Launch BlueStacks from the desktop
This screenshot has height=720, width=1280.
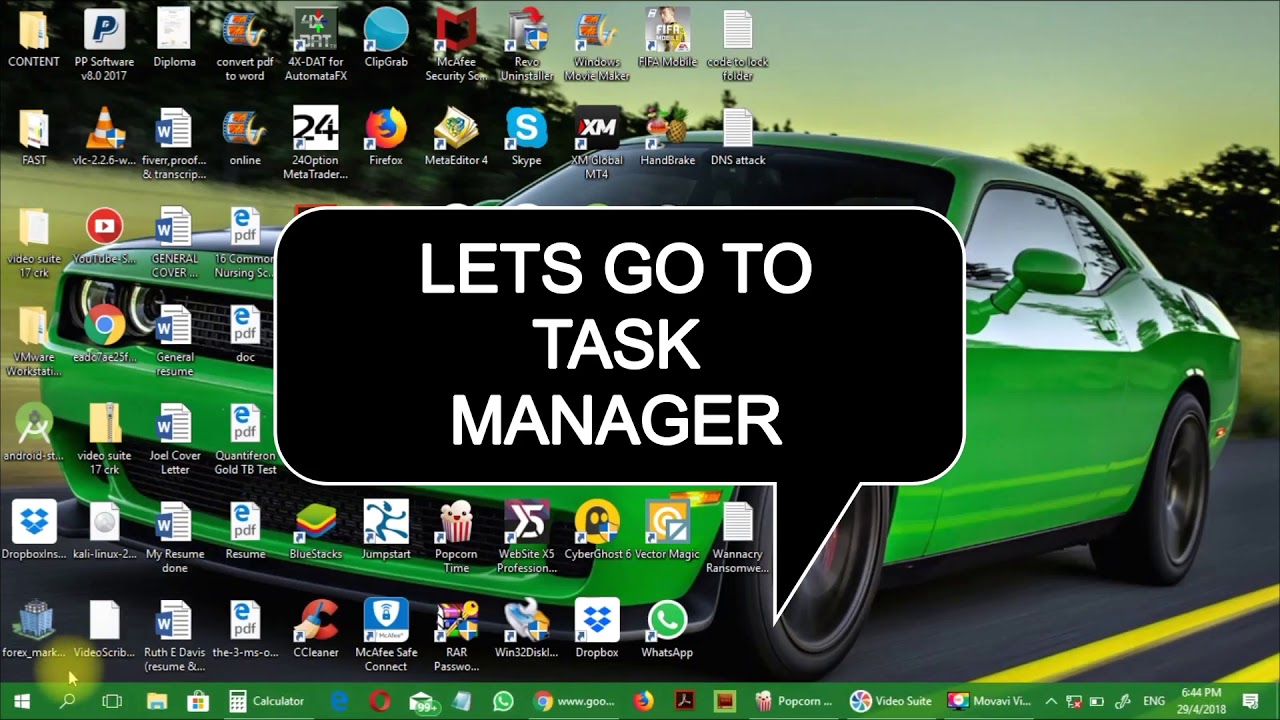pyautogui.click(x=315, y=531)
